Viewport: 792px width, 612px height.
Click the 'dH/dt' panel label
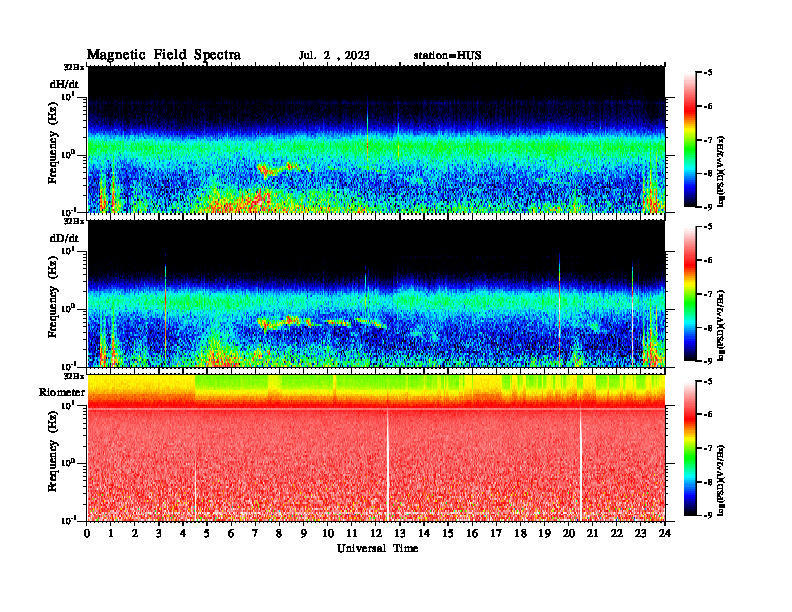pyautogui.click(x=64, y=84)
